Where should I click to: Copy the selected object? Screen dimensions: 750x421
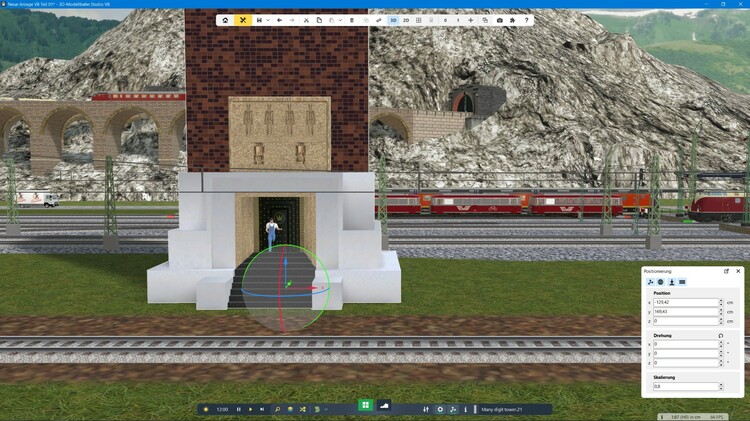click(319, 20)
